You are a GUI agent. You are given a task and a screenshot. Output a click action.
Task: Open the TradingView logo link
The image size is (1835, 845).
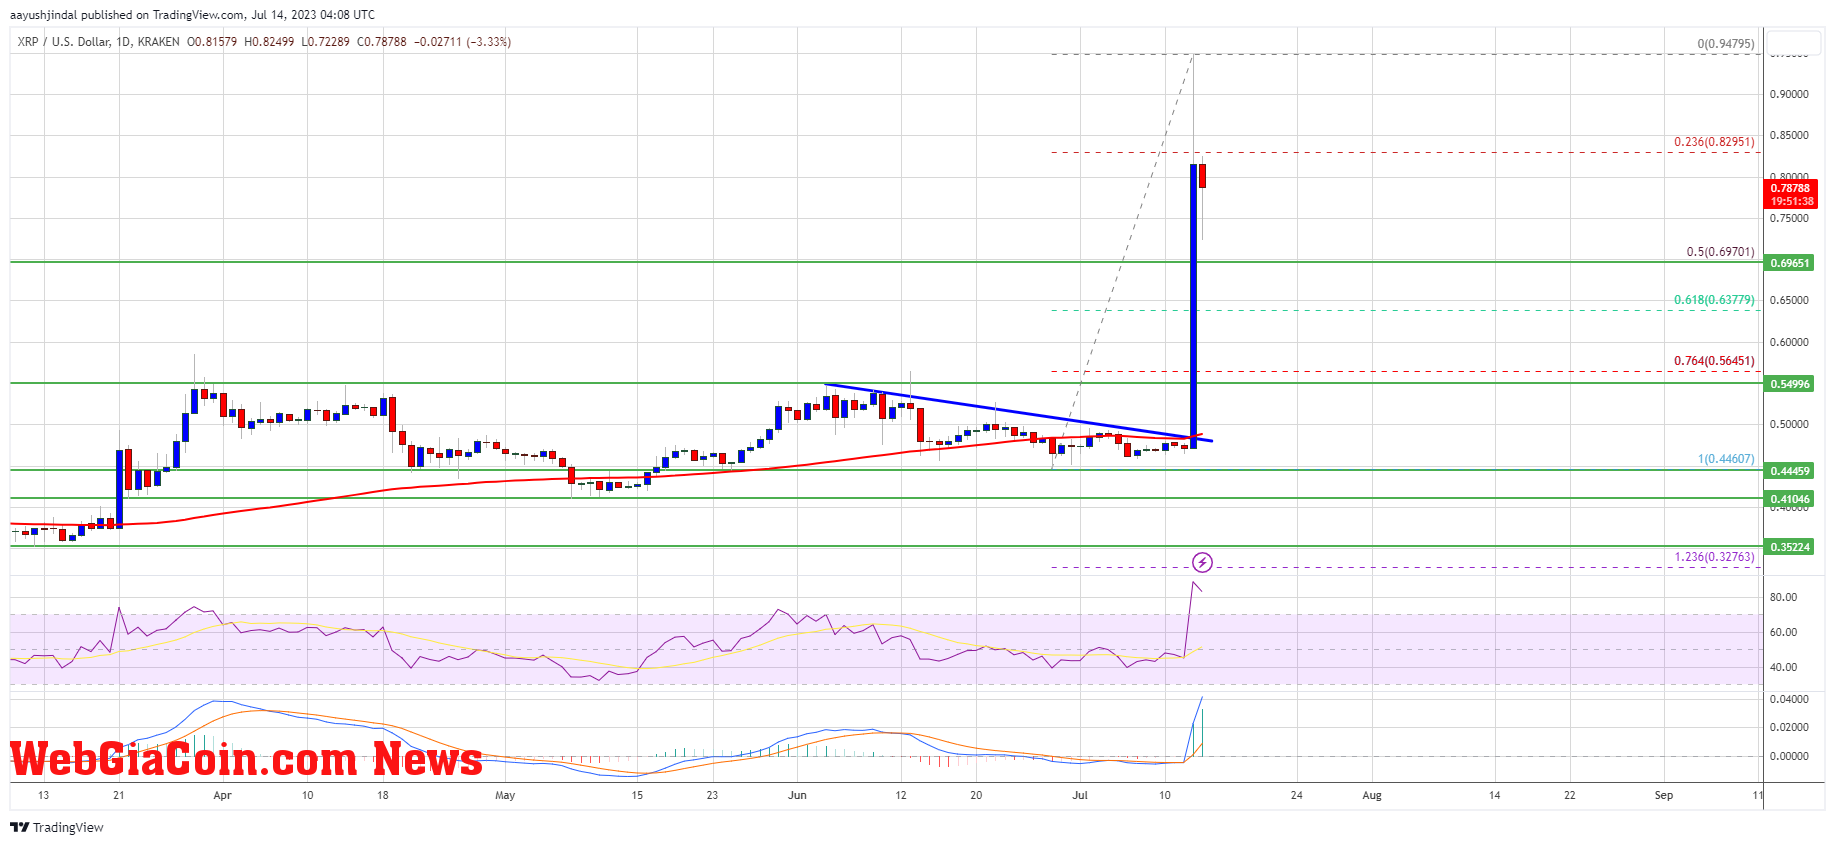coord(57,827)
